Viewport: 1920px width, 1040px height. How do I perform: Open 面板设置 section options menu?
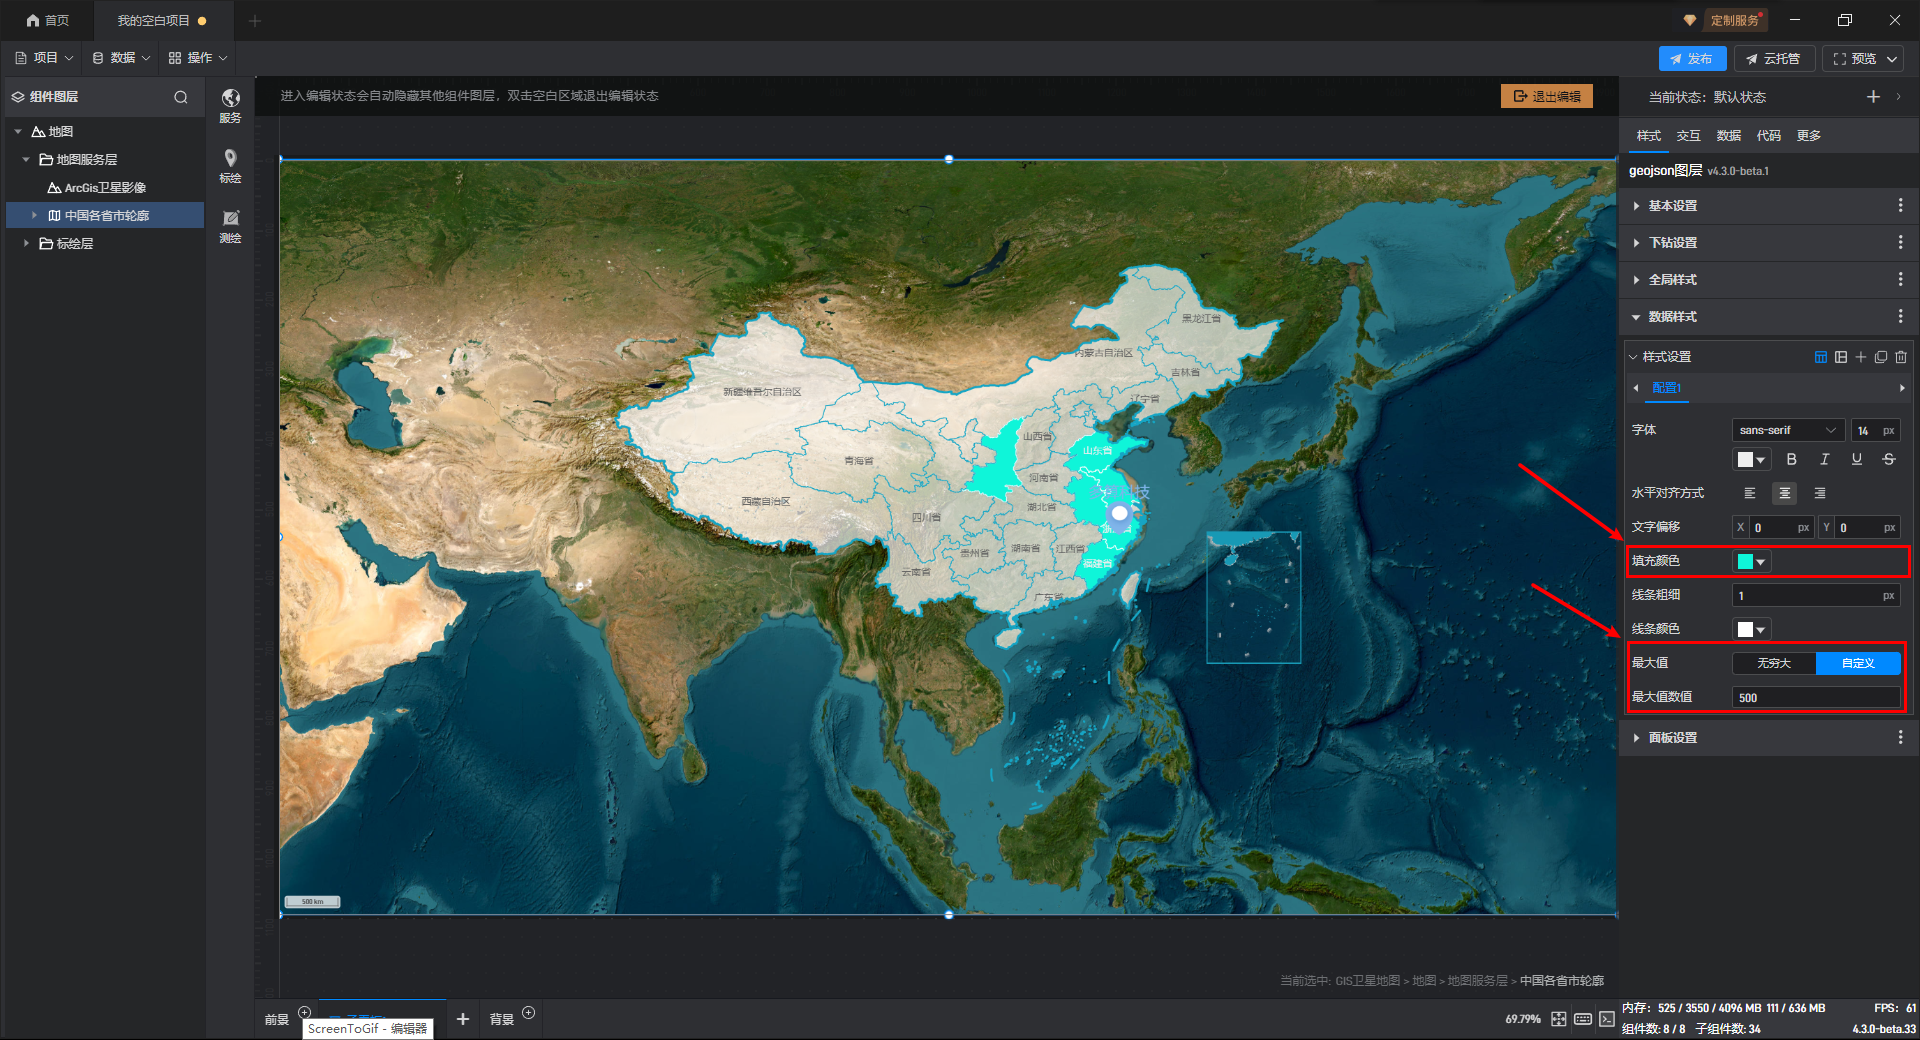point(1900,738)
